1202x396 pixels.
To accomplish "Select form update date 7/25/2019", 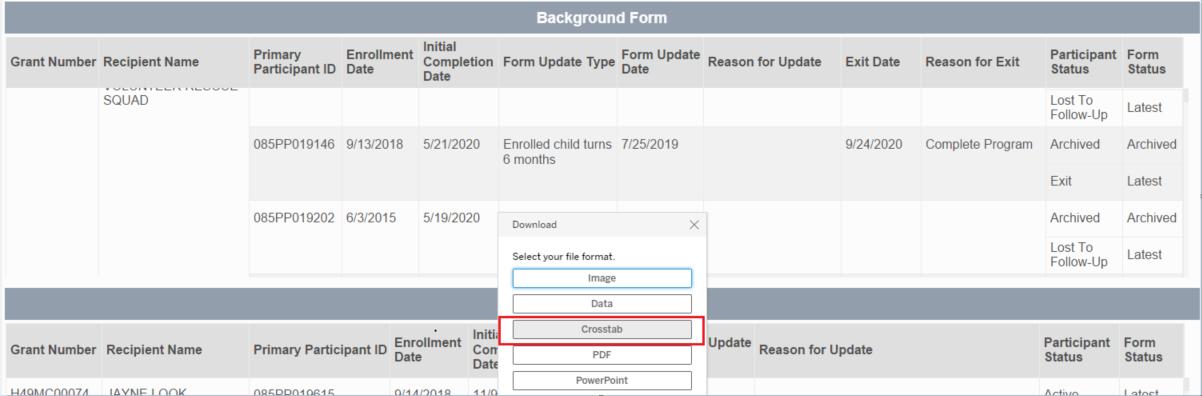I will [650, 144].
